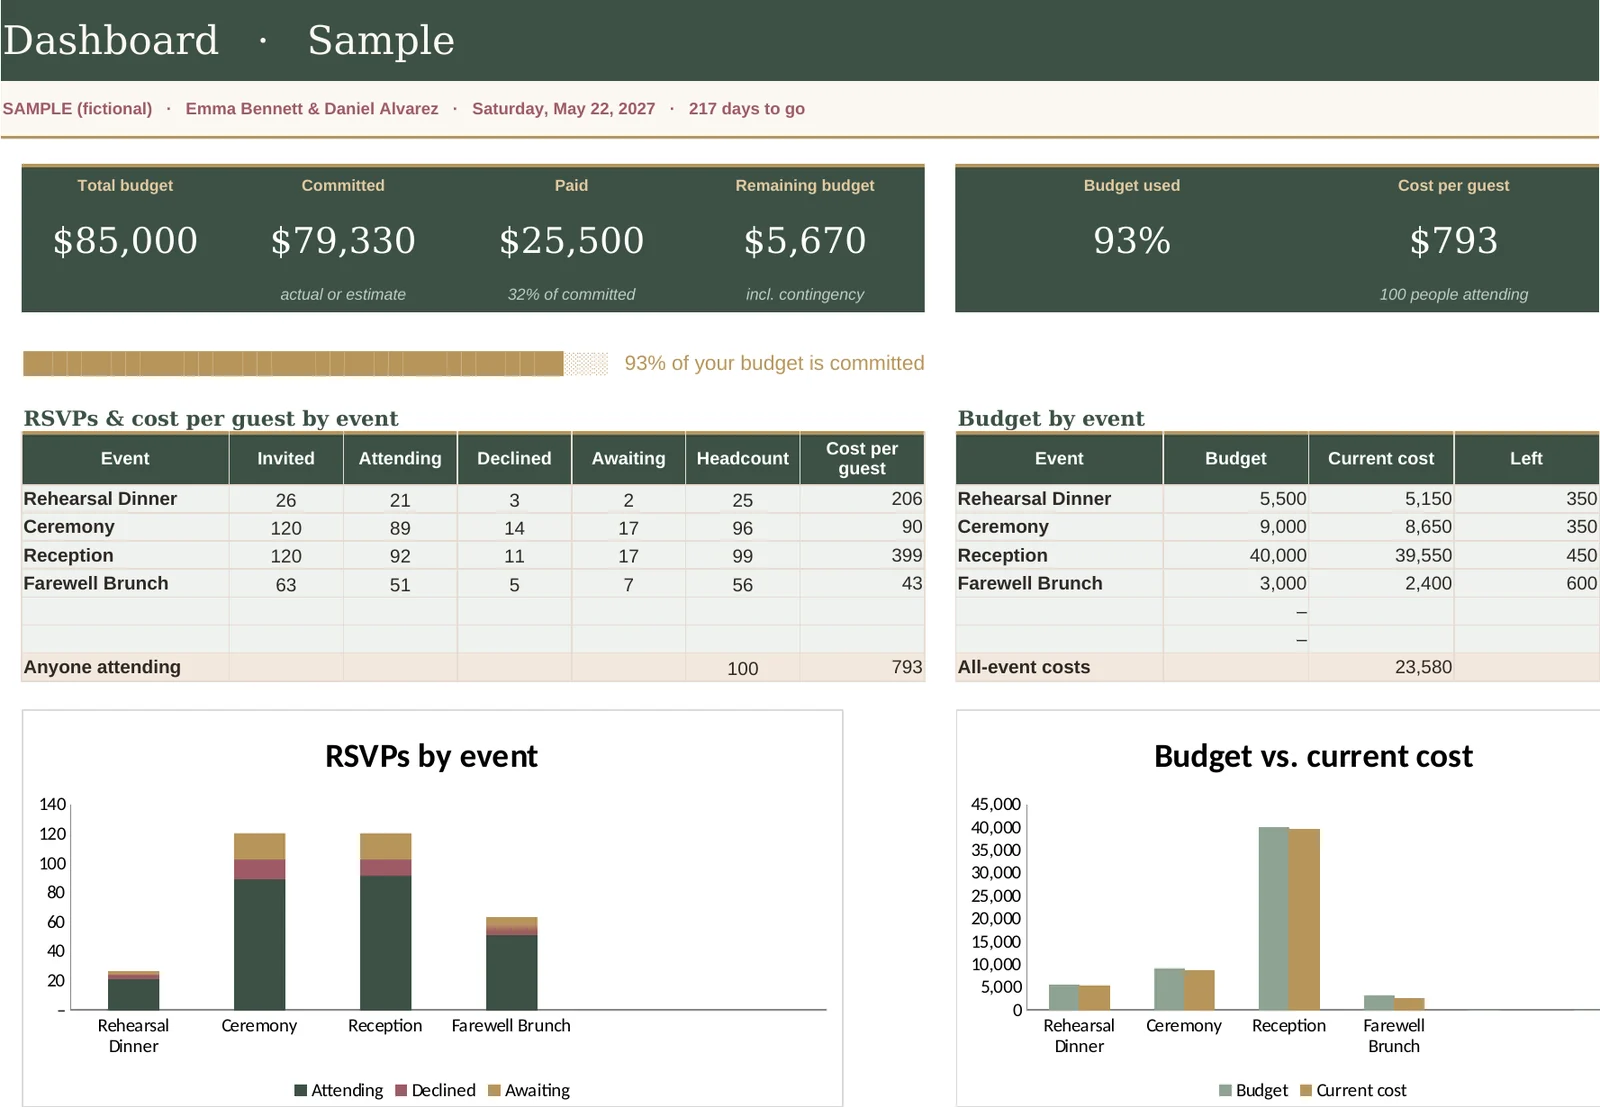Click the Attending column header in RSVP table
Screen dimensions: 1600x1107
(400, 458)
